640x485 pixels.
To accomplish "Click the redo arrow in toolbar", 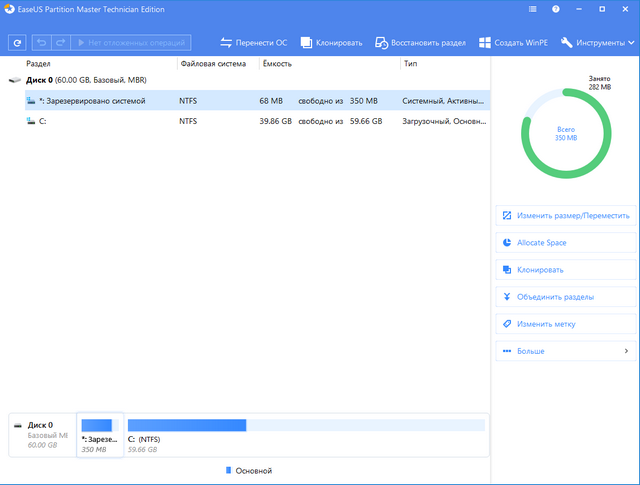I will pyautogui.click(x=60, y=43).
